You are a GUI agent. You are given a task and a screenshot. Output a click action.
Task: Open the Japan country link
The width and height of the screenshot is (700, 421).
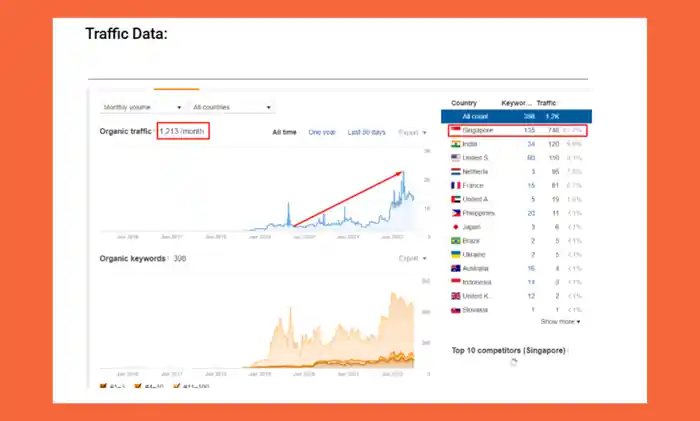click(x=471, y=227)
